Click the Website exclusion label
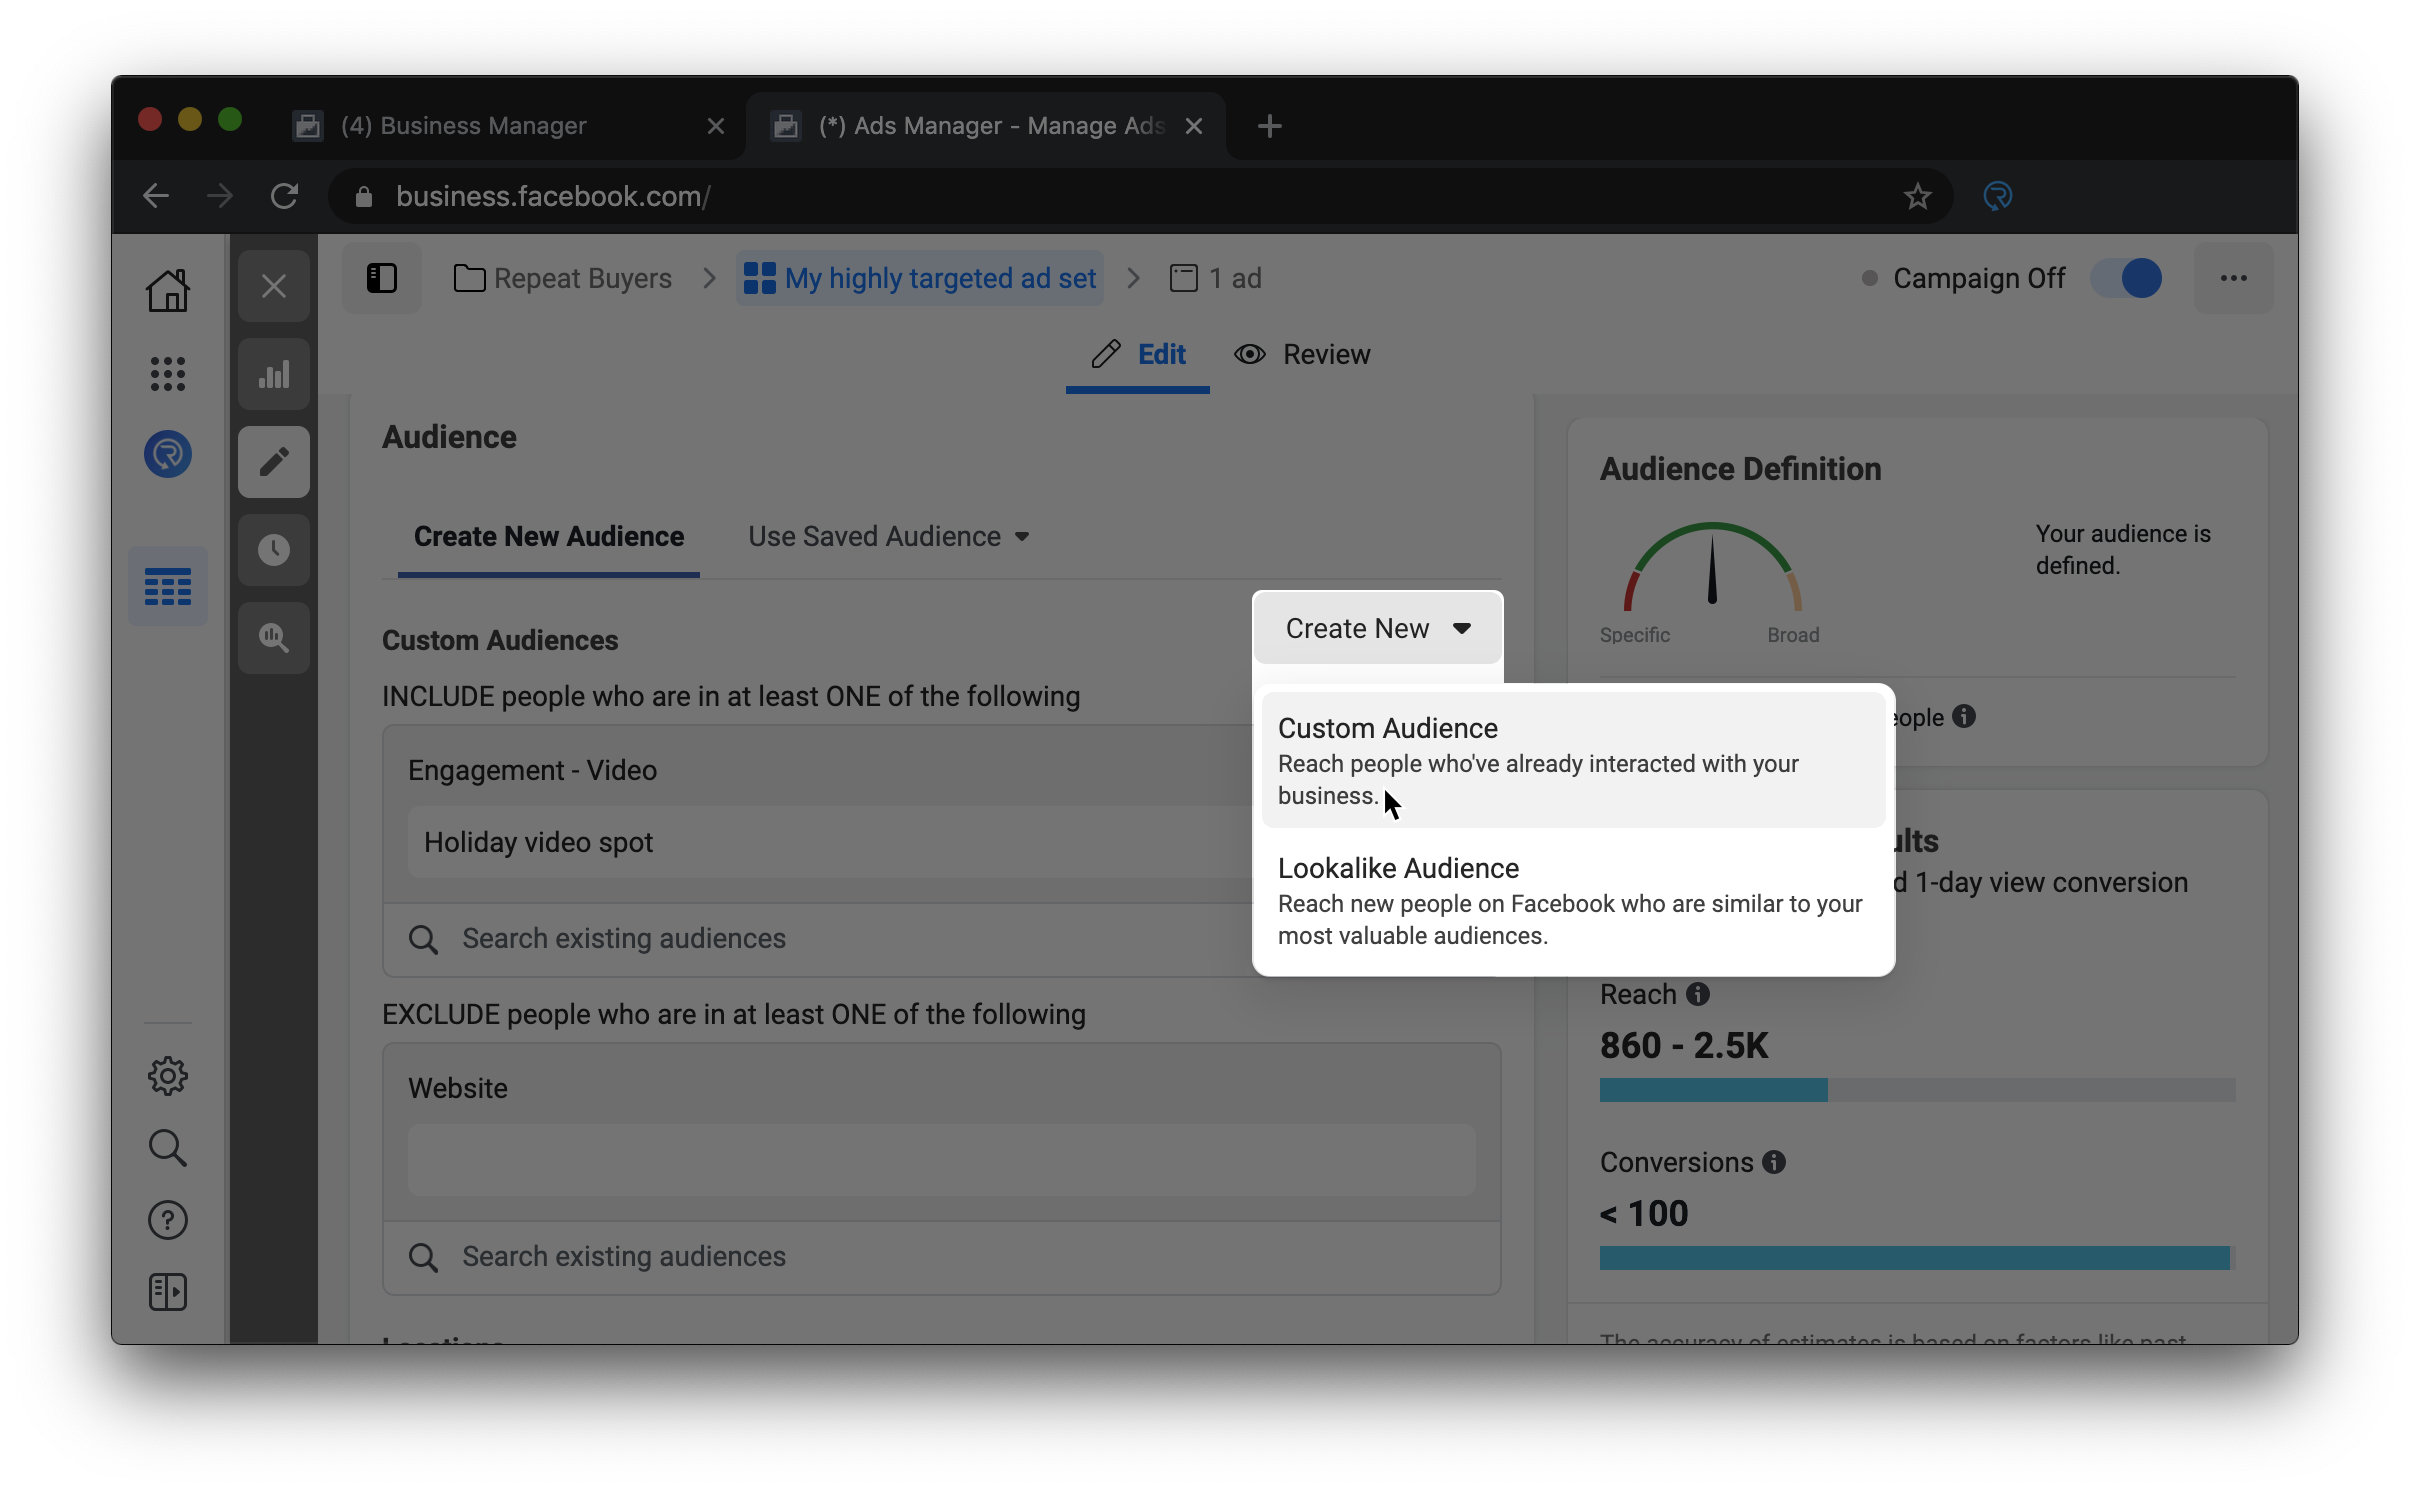Viewport: 2410px width, 1492px height. click(458, 1088)
